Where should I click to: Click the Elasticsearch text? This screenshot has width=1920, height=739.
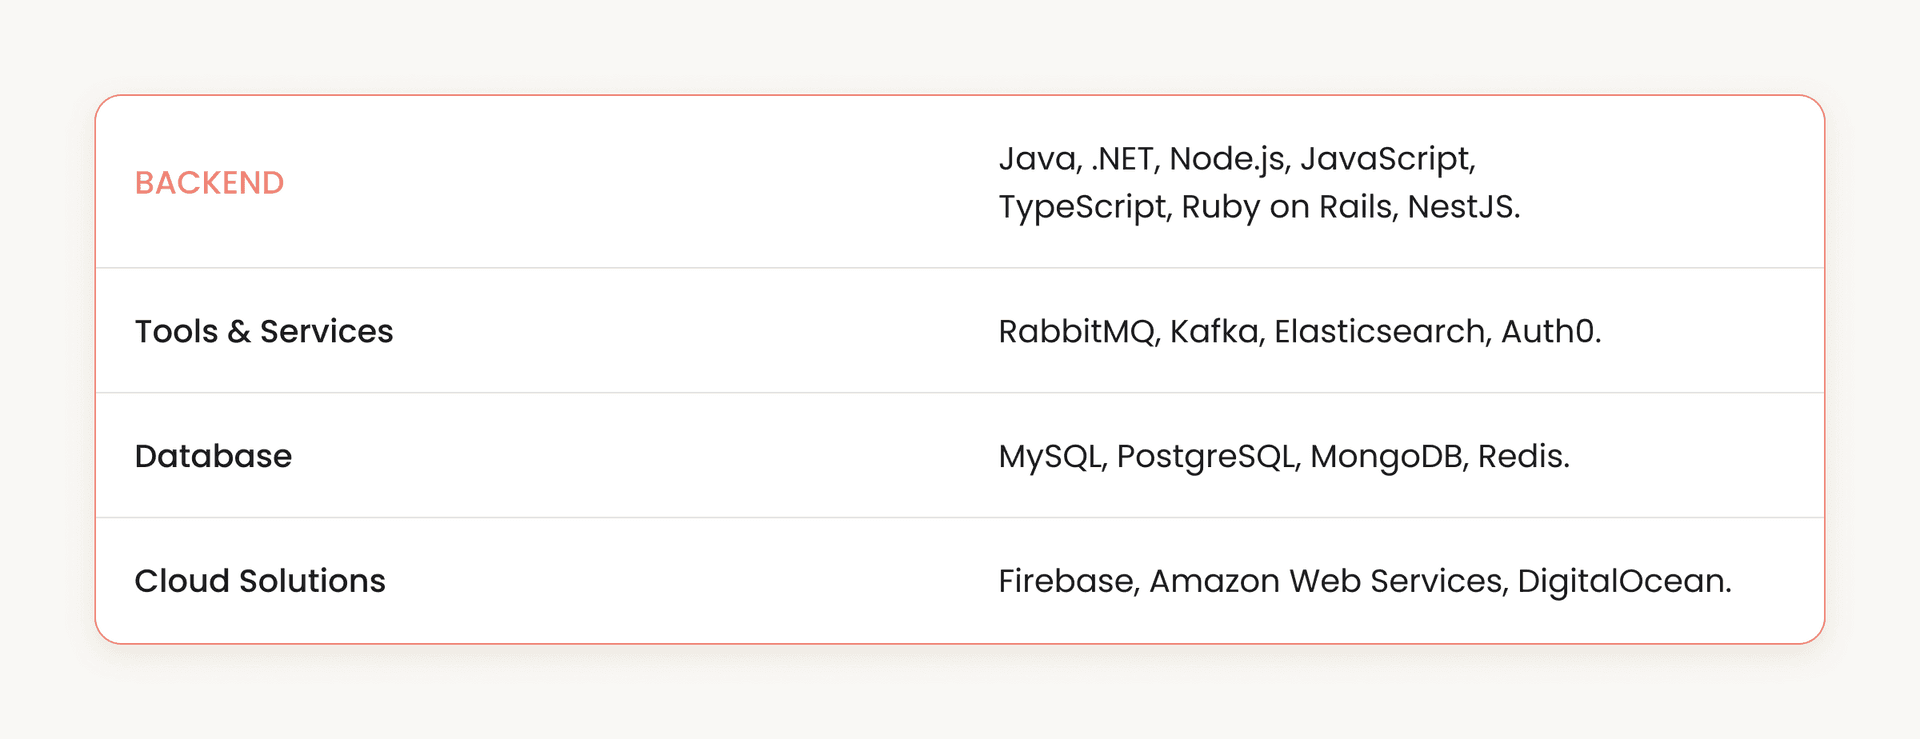[1379, 331]
